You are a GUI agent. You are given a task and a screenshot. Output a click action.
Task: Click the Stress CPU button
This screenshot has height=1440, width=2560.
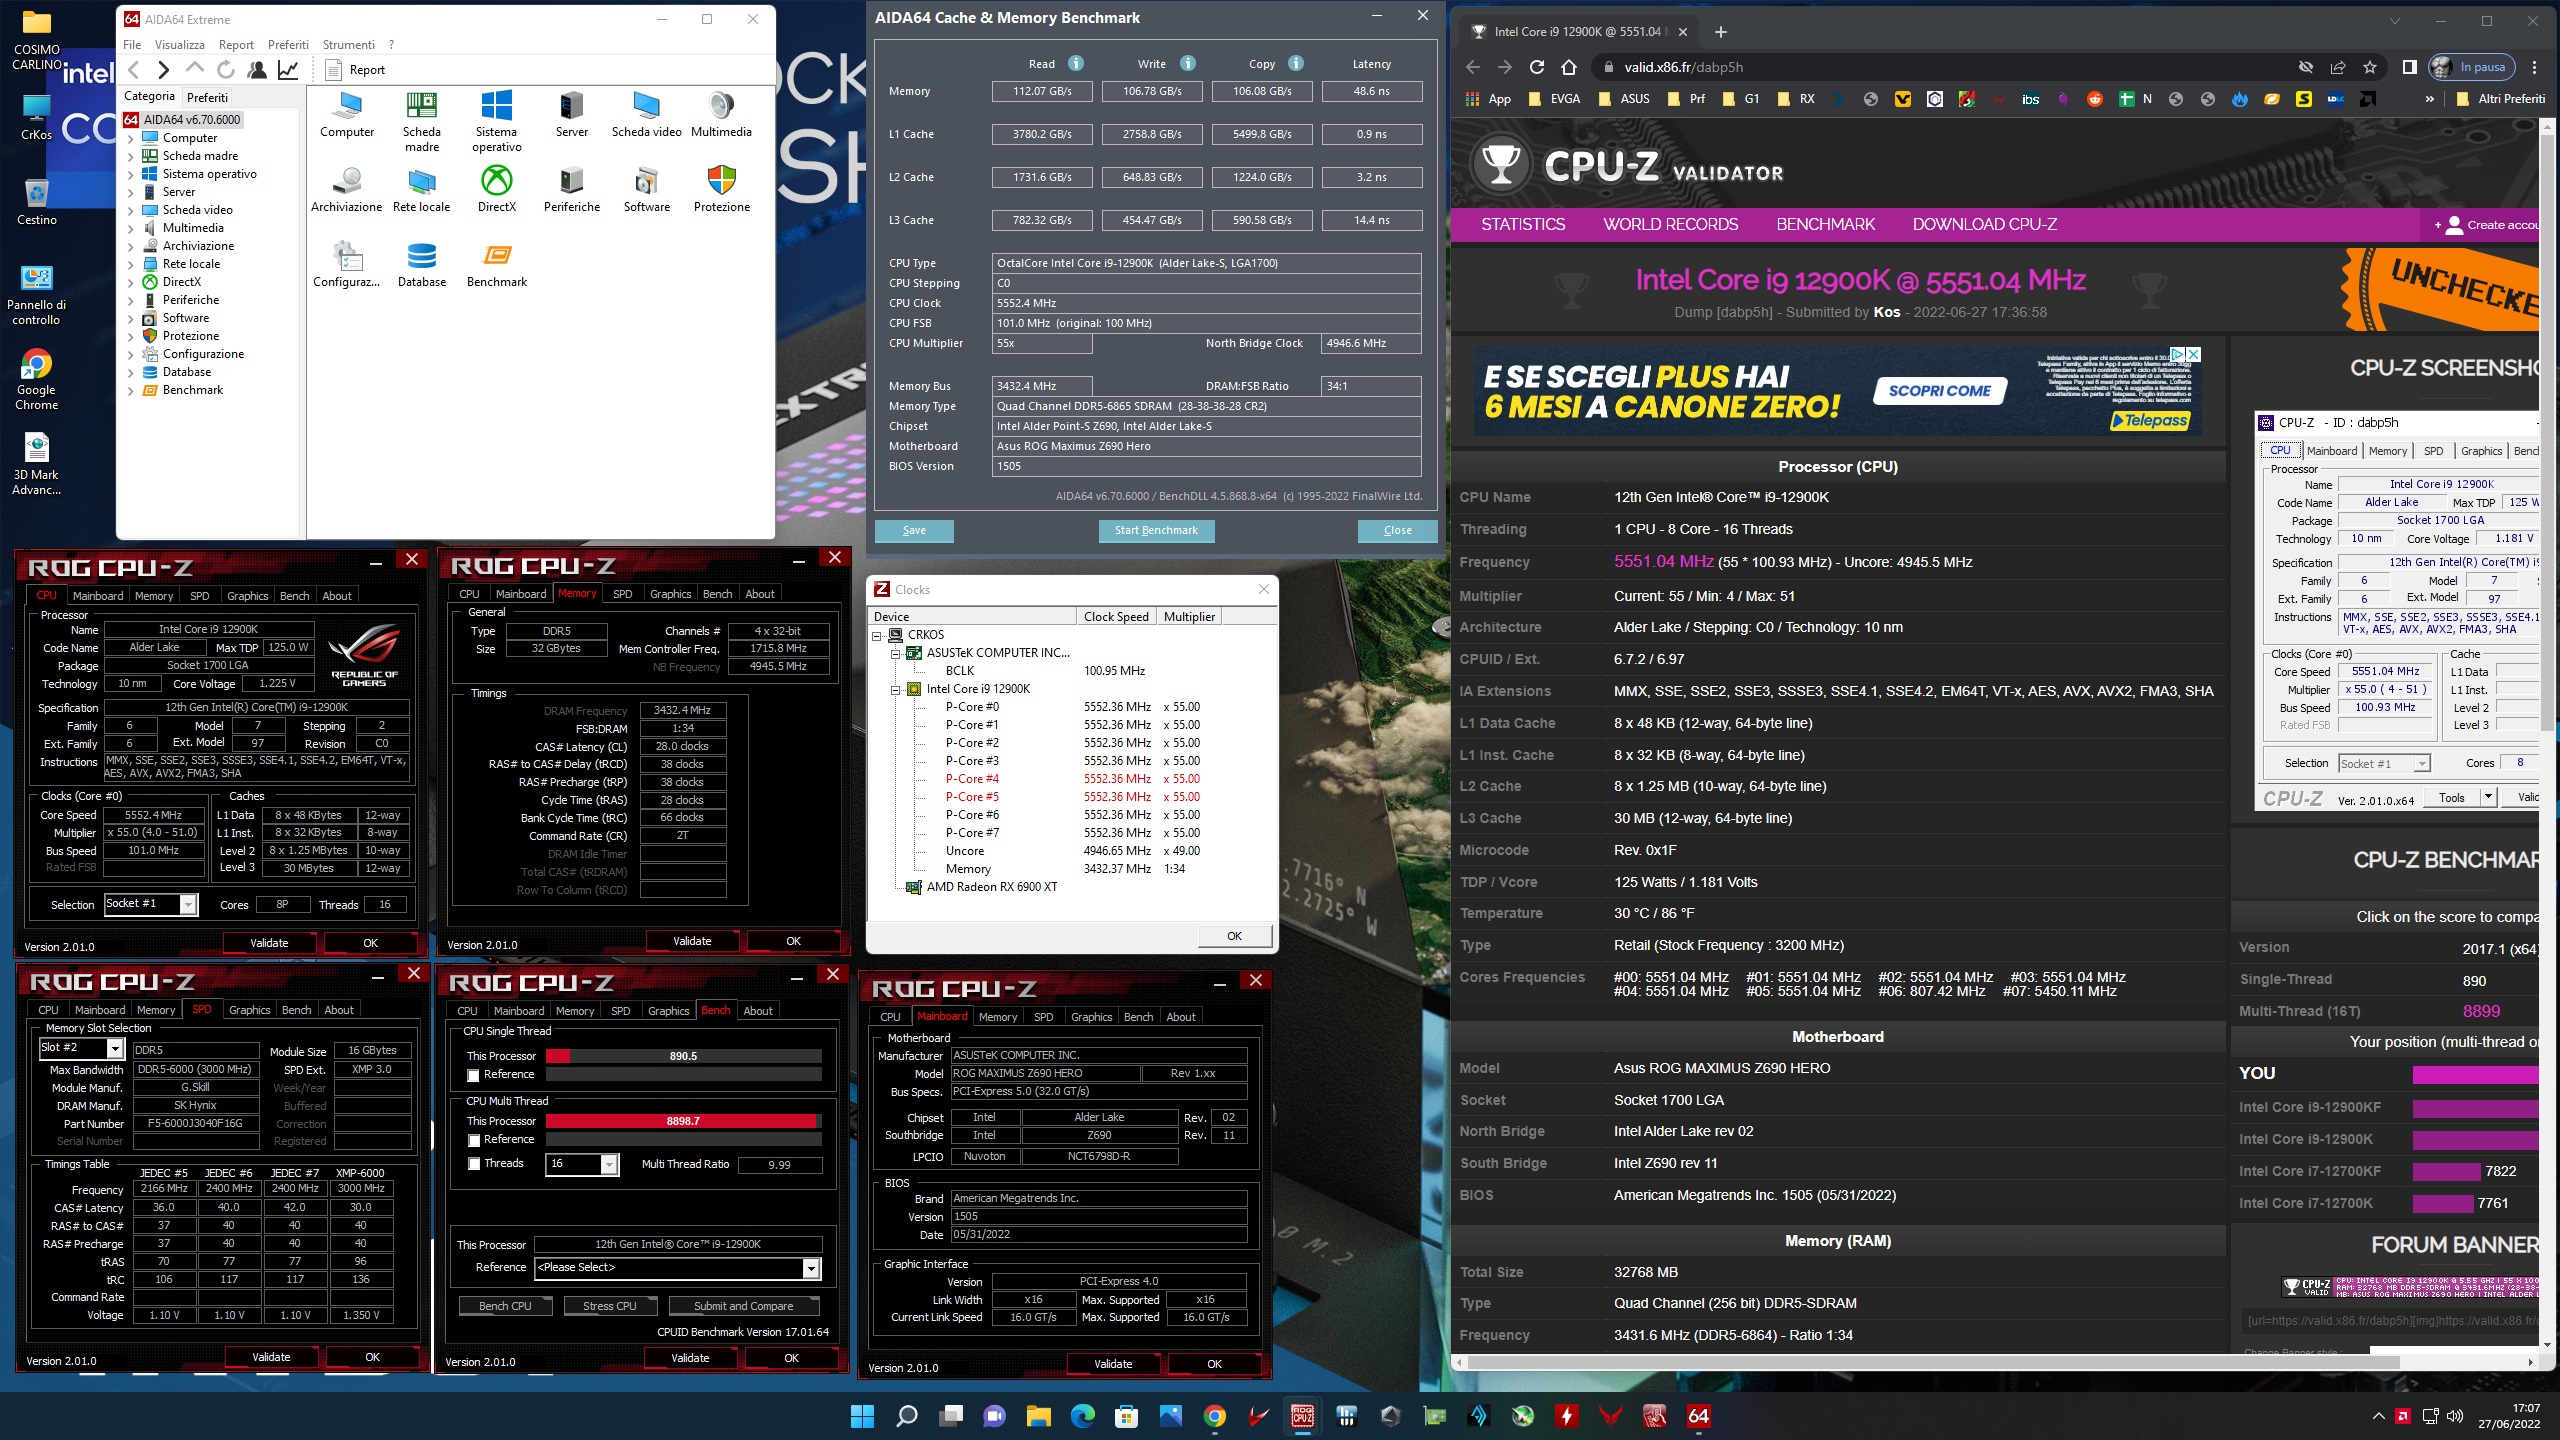[x=609, y=1306]
